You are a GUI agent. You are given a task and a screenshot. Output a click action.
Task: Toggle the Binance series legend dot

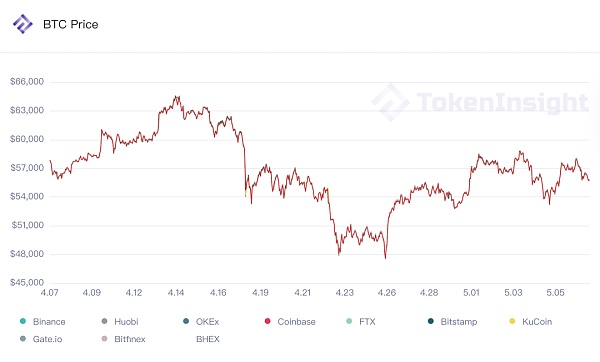(x=23, y=321)
